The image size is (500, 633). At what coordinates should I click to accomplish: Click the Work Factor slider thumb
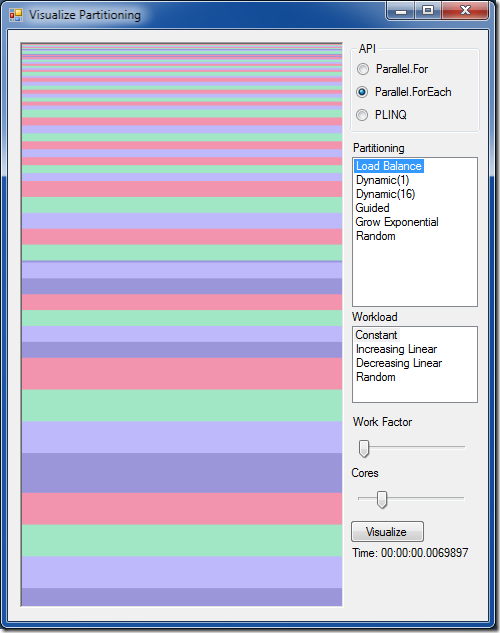[364, 449]
